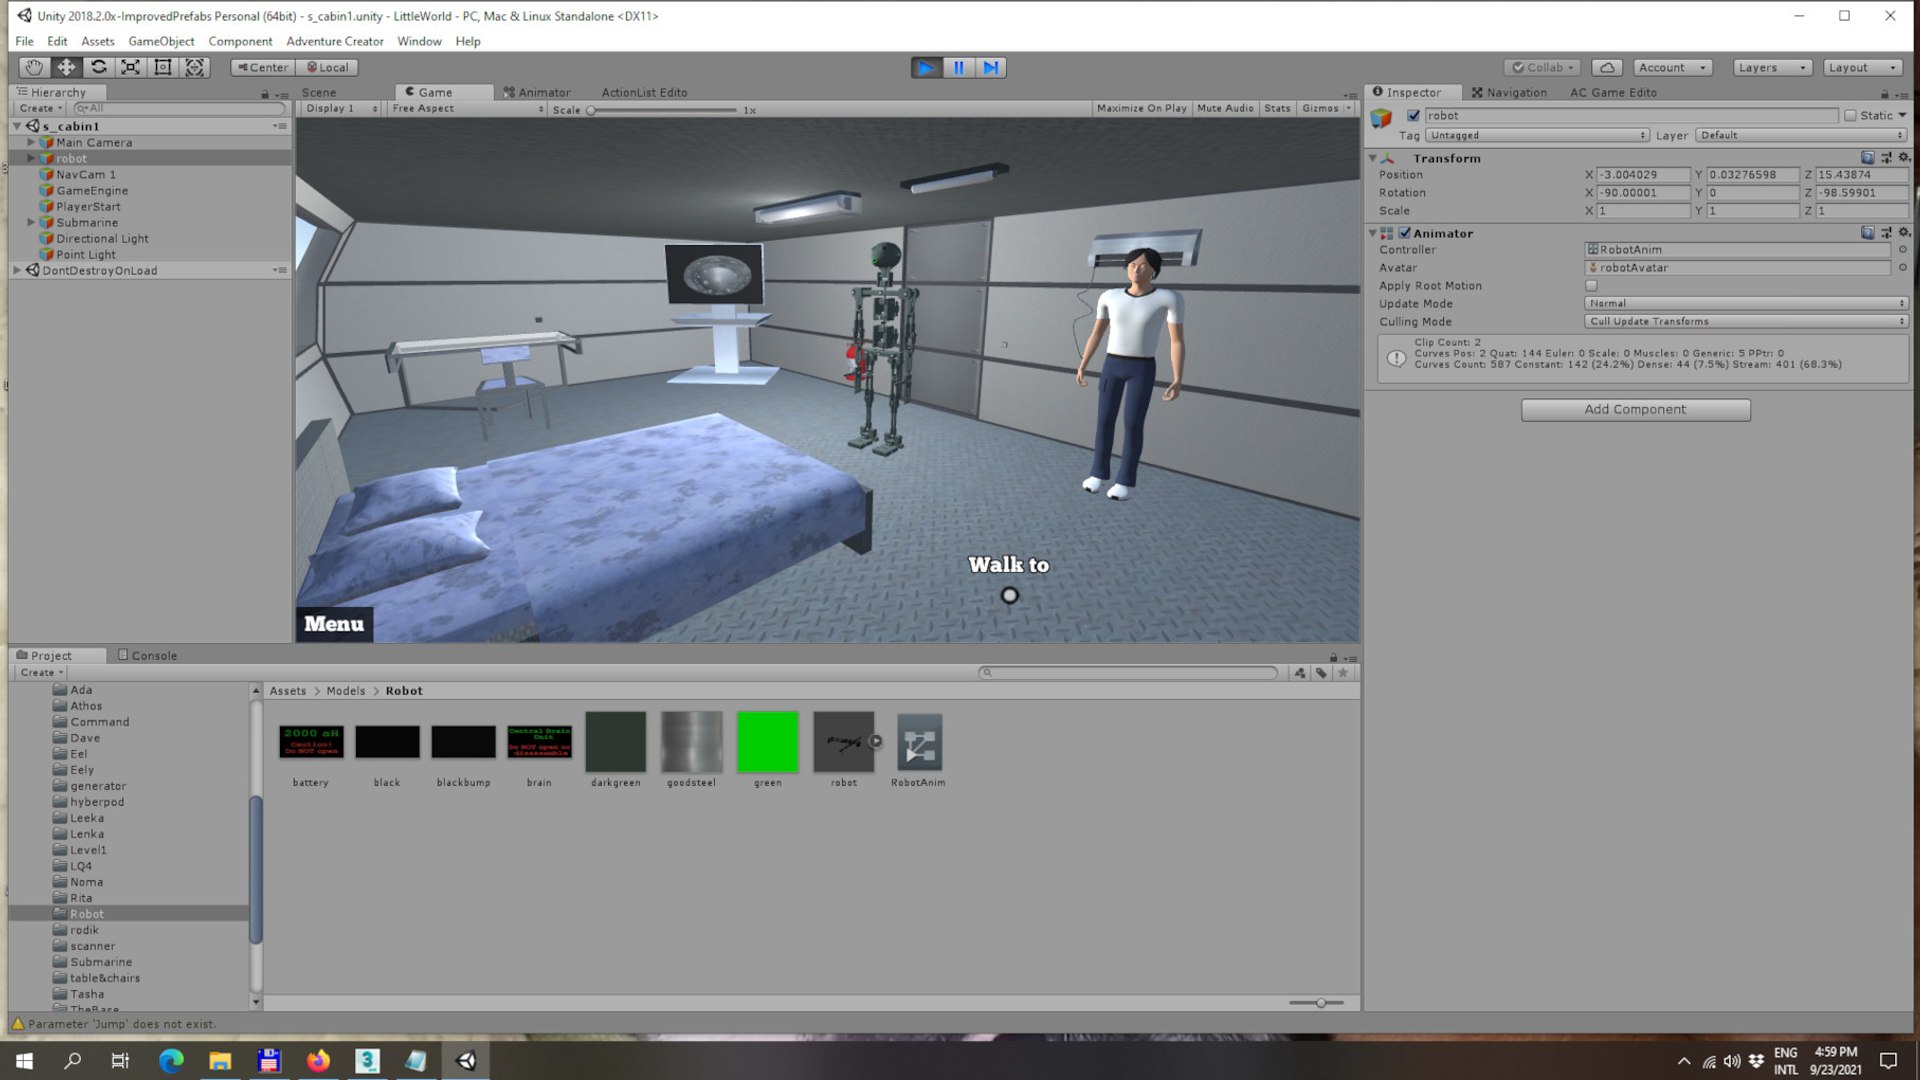The image size is (1920, 1080).
Task: Open Transform component settings gear
Action: (1904, 158)
